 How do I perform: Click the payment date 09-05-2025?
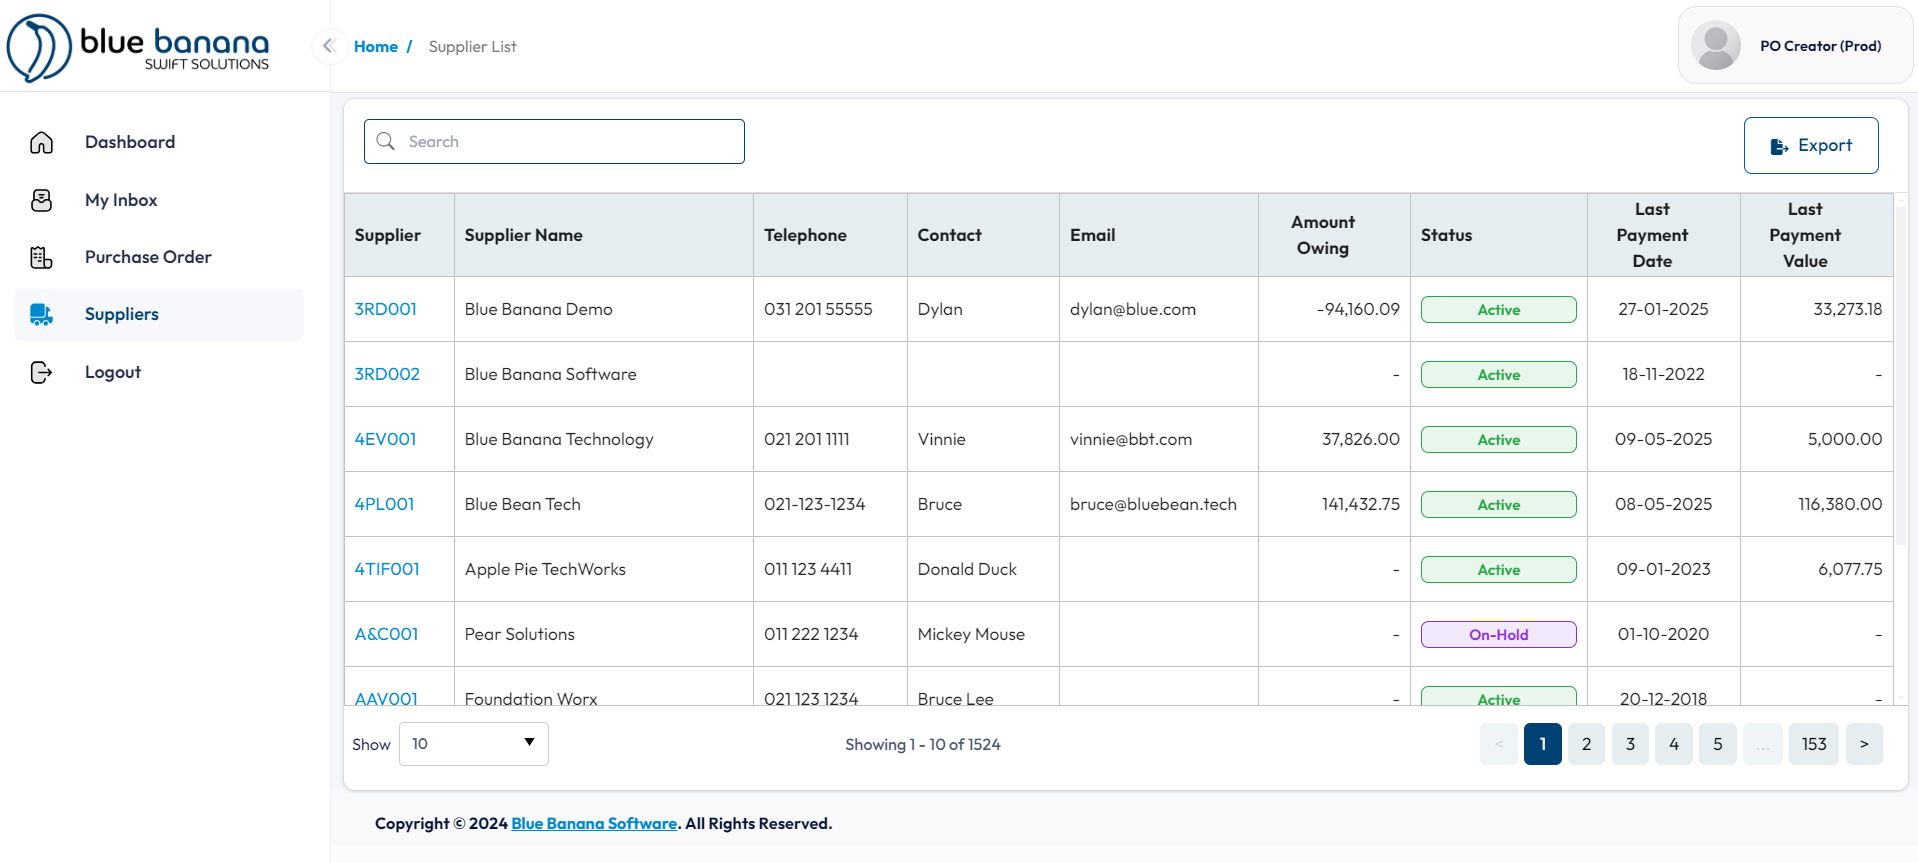pyautogui.click(x=1664, y=439)
